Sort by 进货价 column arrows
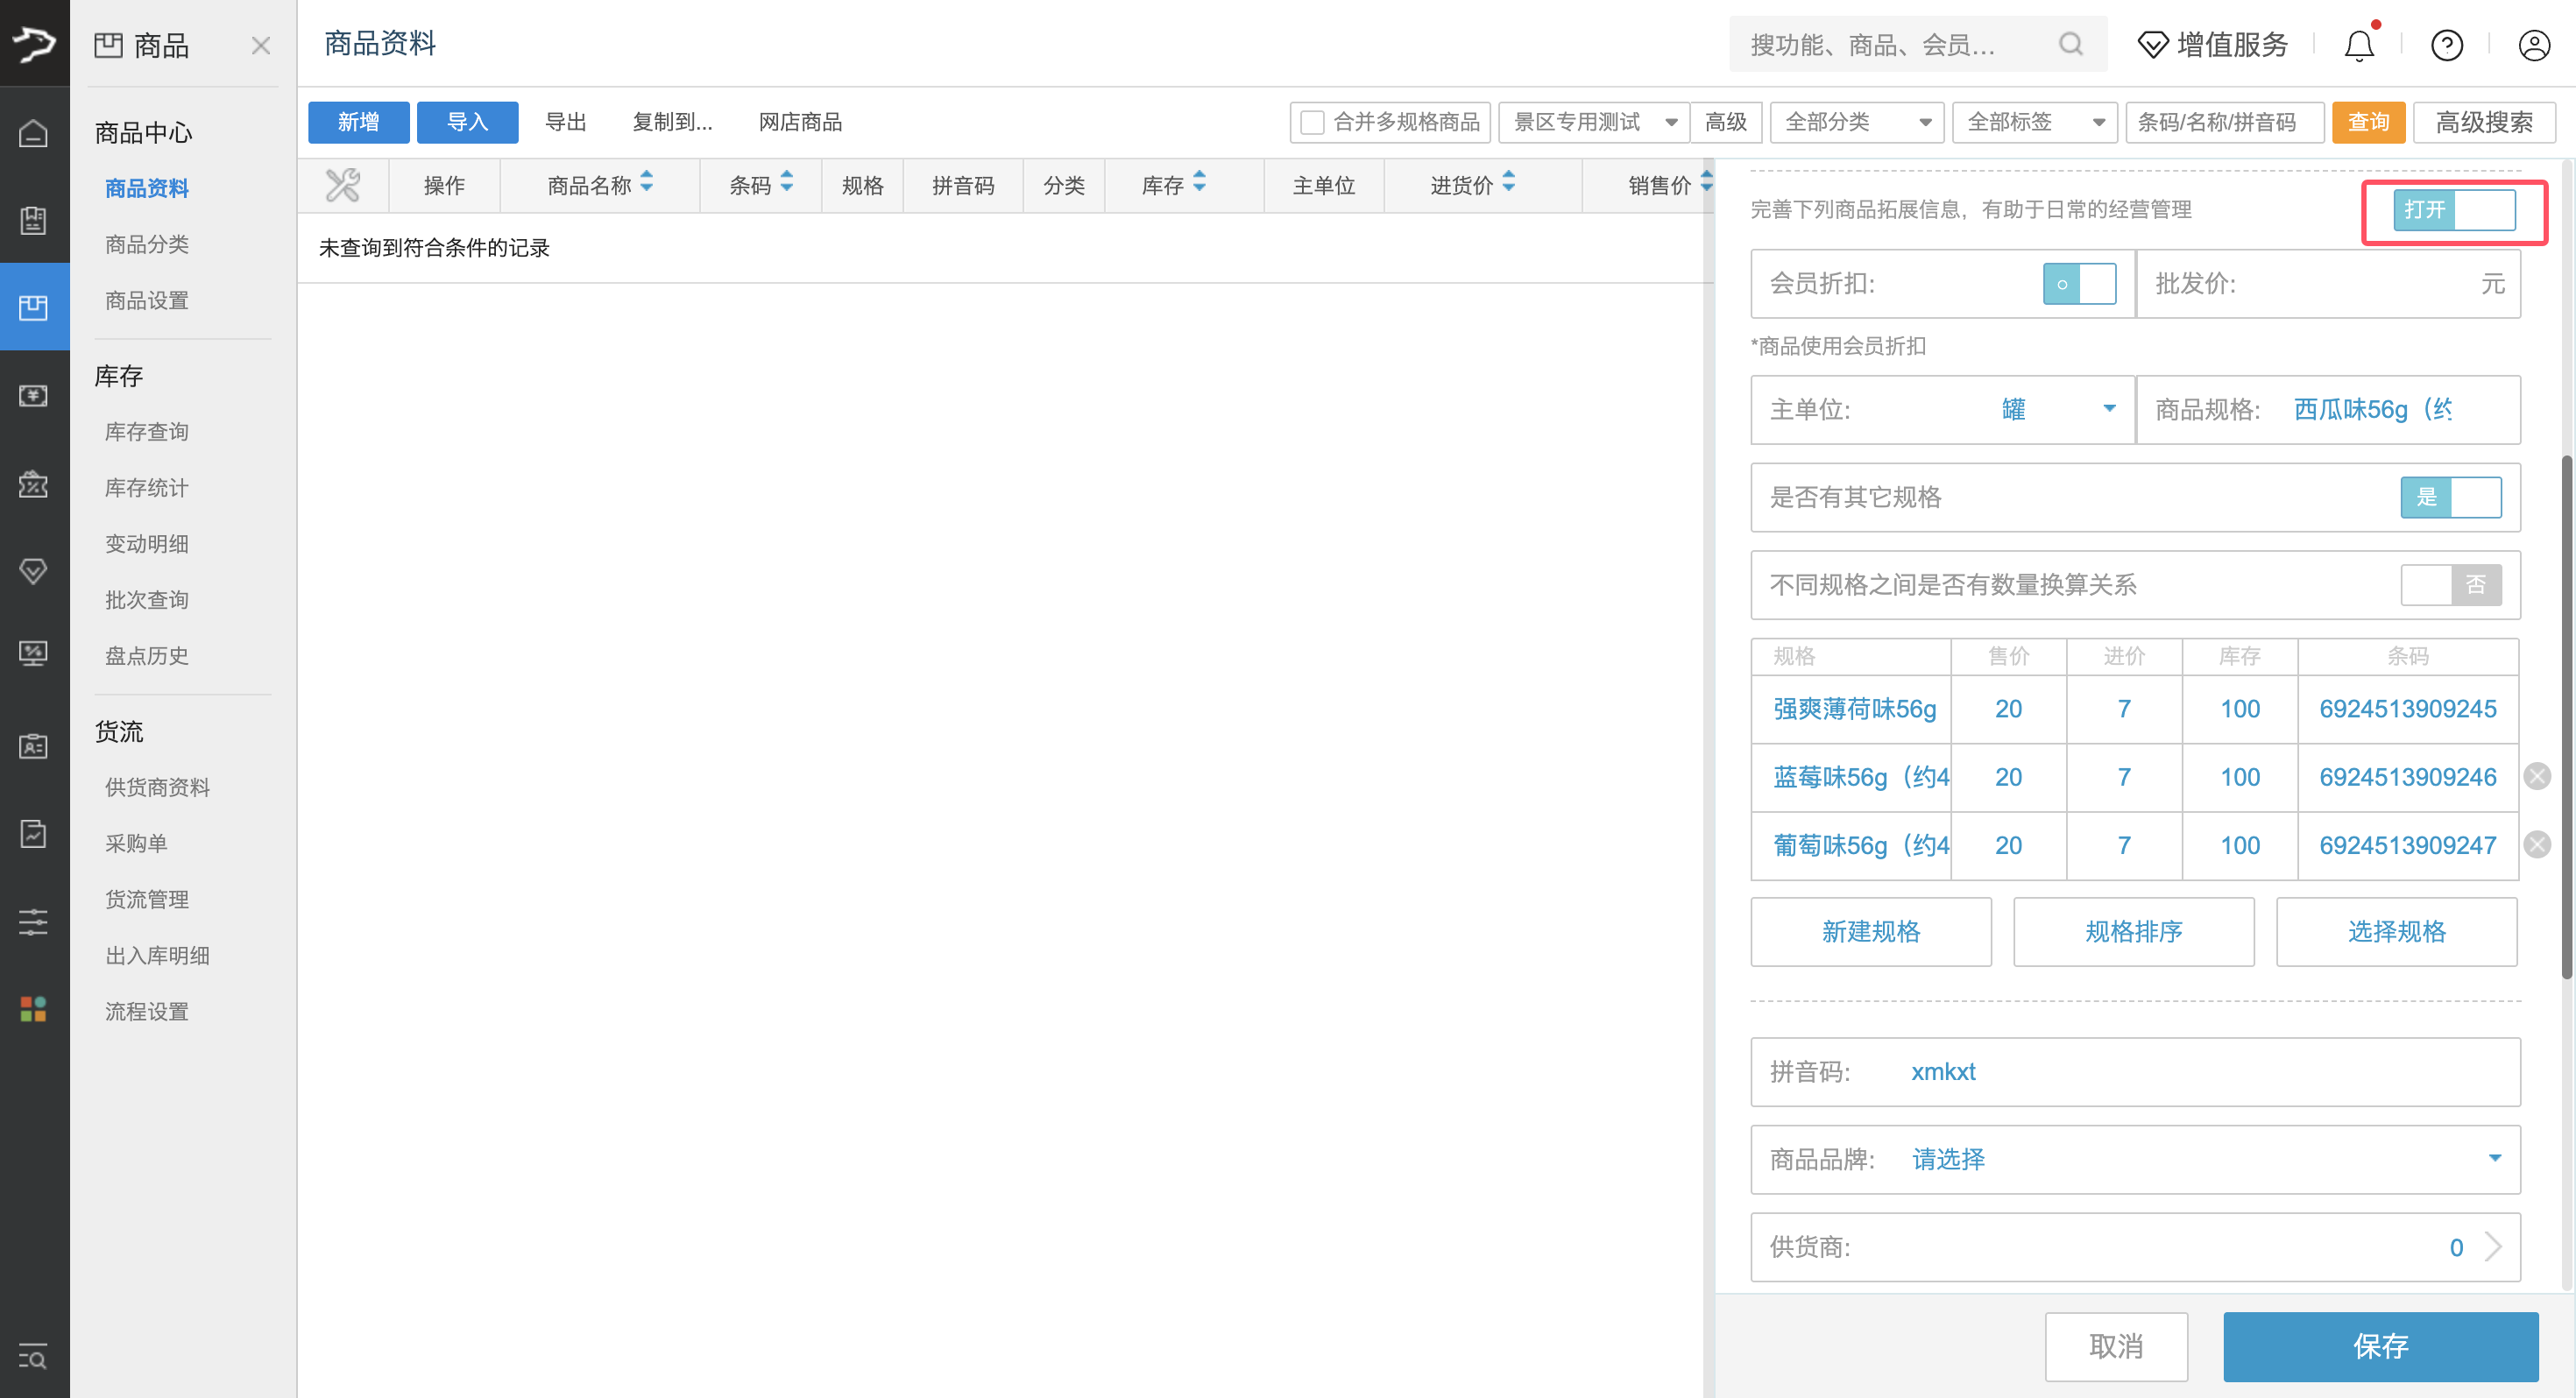 (1509, 182)
